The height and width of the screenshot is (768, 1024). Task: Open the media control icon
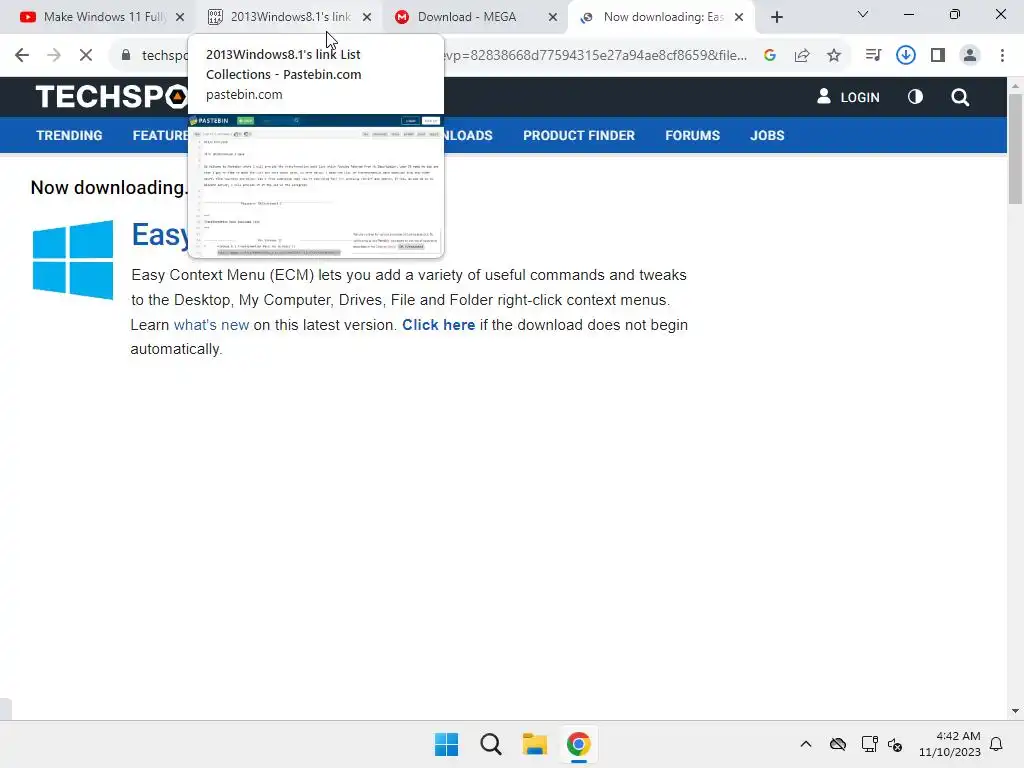873,56
